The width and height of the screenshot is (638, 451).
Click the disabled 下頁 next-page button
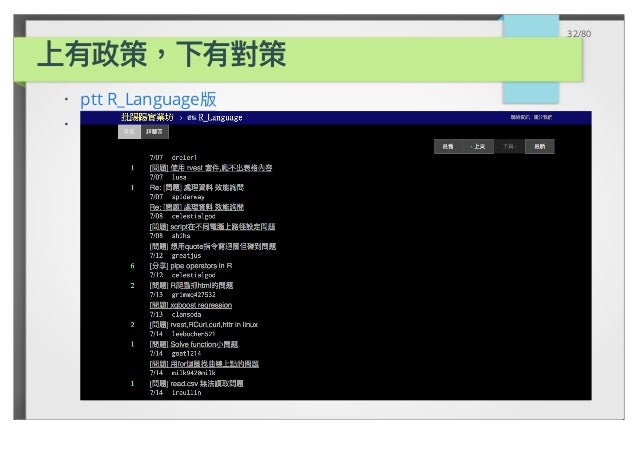509,147
